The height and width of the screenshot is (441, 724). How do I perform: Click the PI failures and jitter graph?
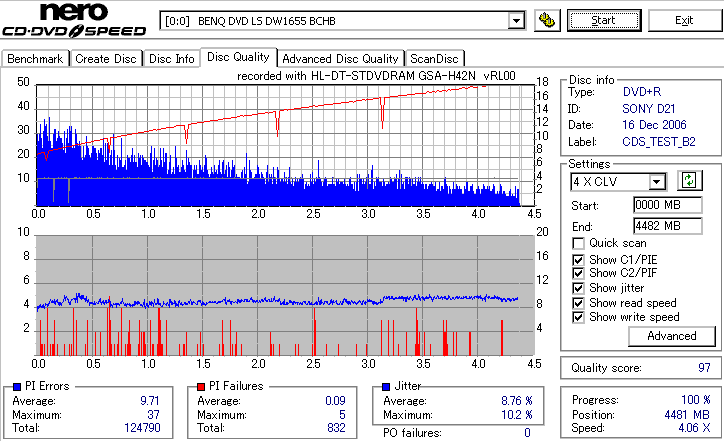click(285, 296)
